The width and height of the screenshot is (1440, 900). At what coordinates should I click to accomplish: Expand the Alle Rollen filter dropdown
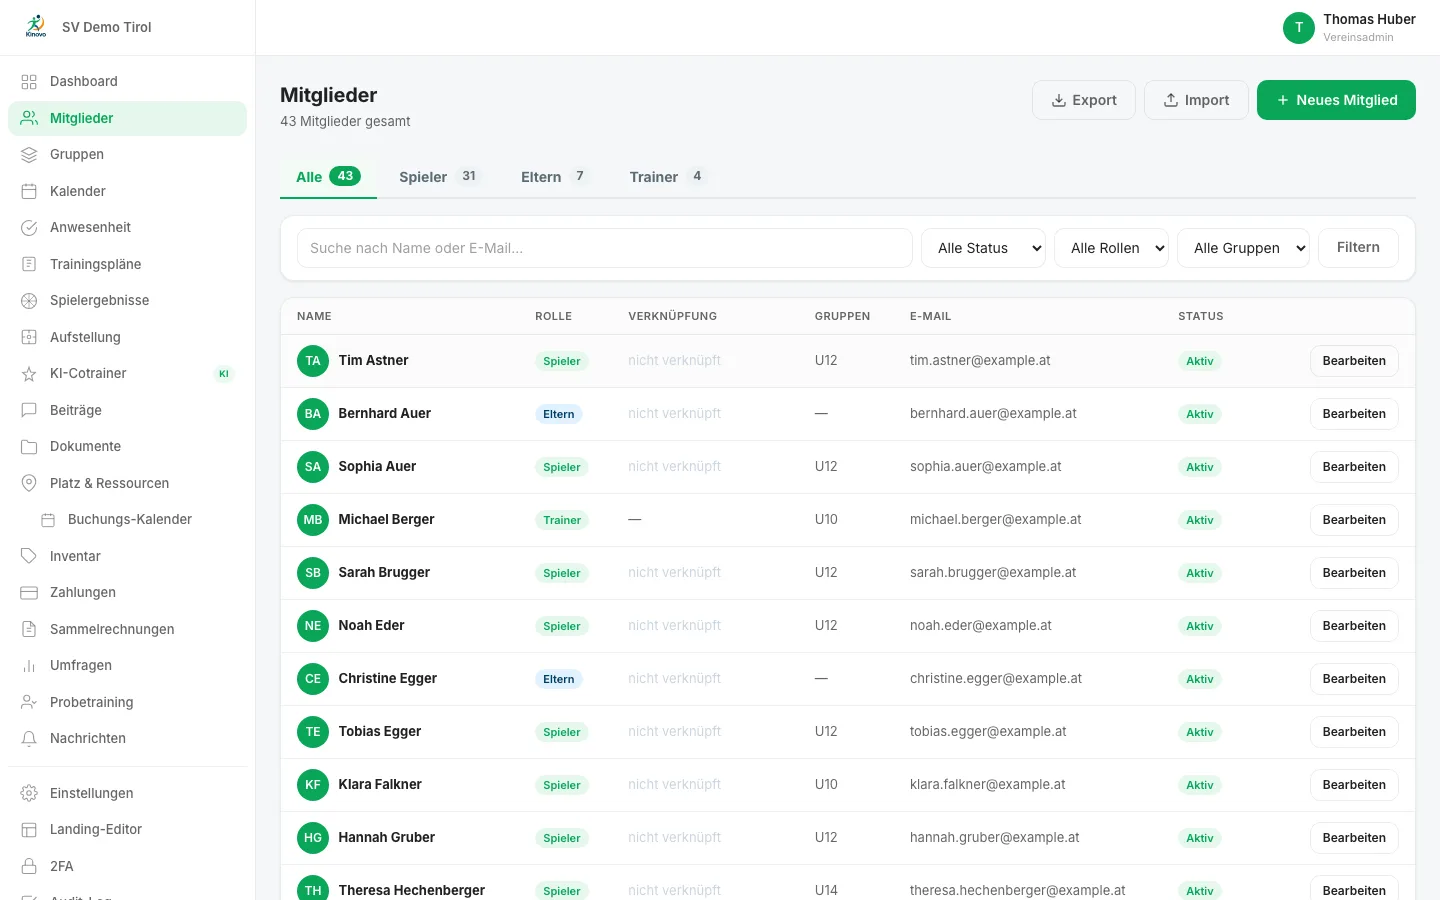pos(1112,248)
